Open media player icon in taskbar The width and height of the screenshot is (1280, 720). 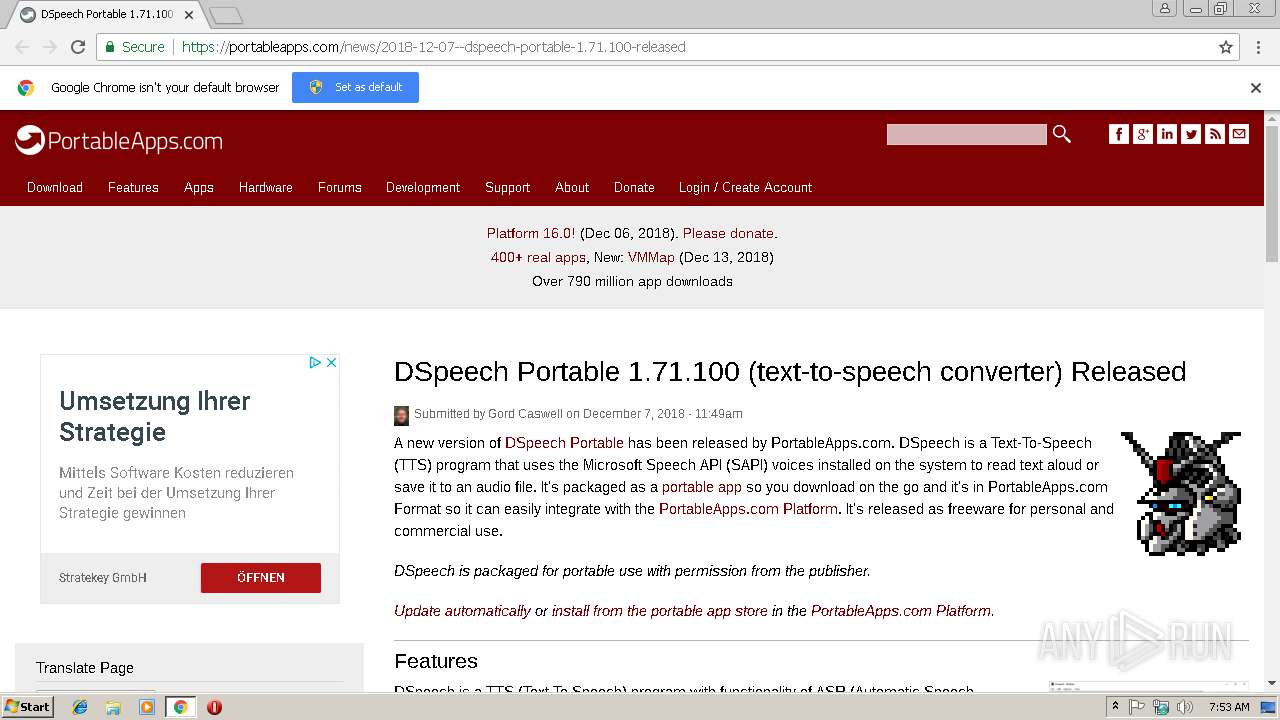click(x=147, y=707)
